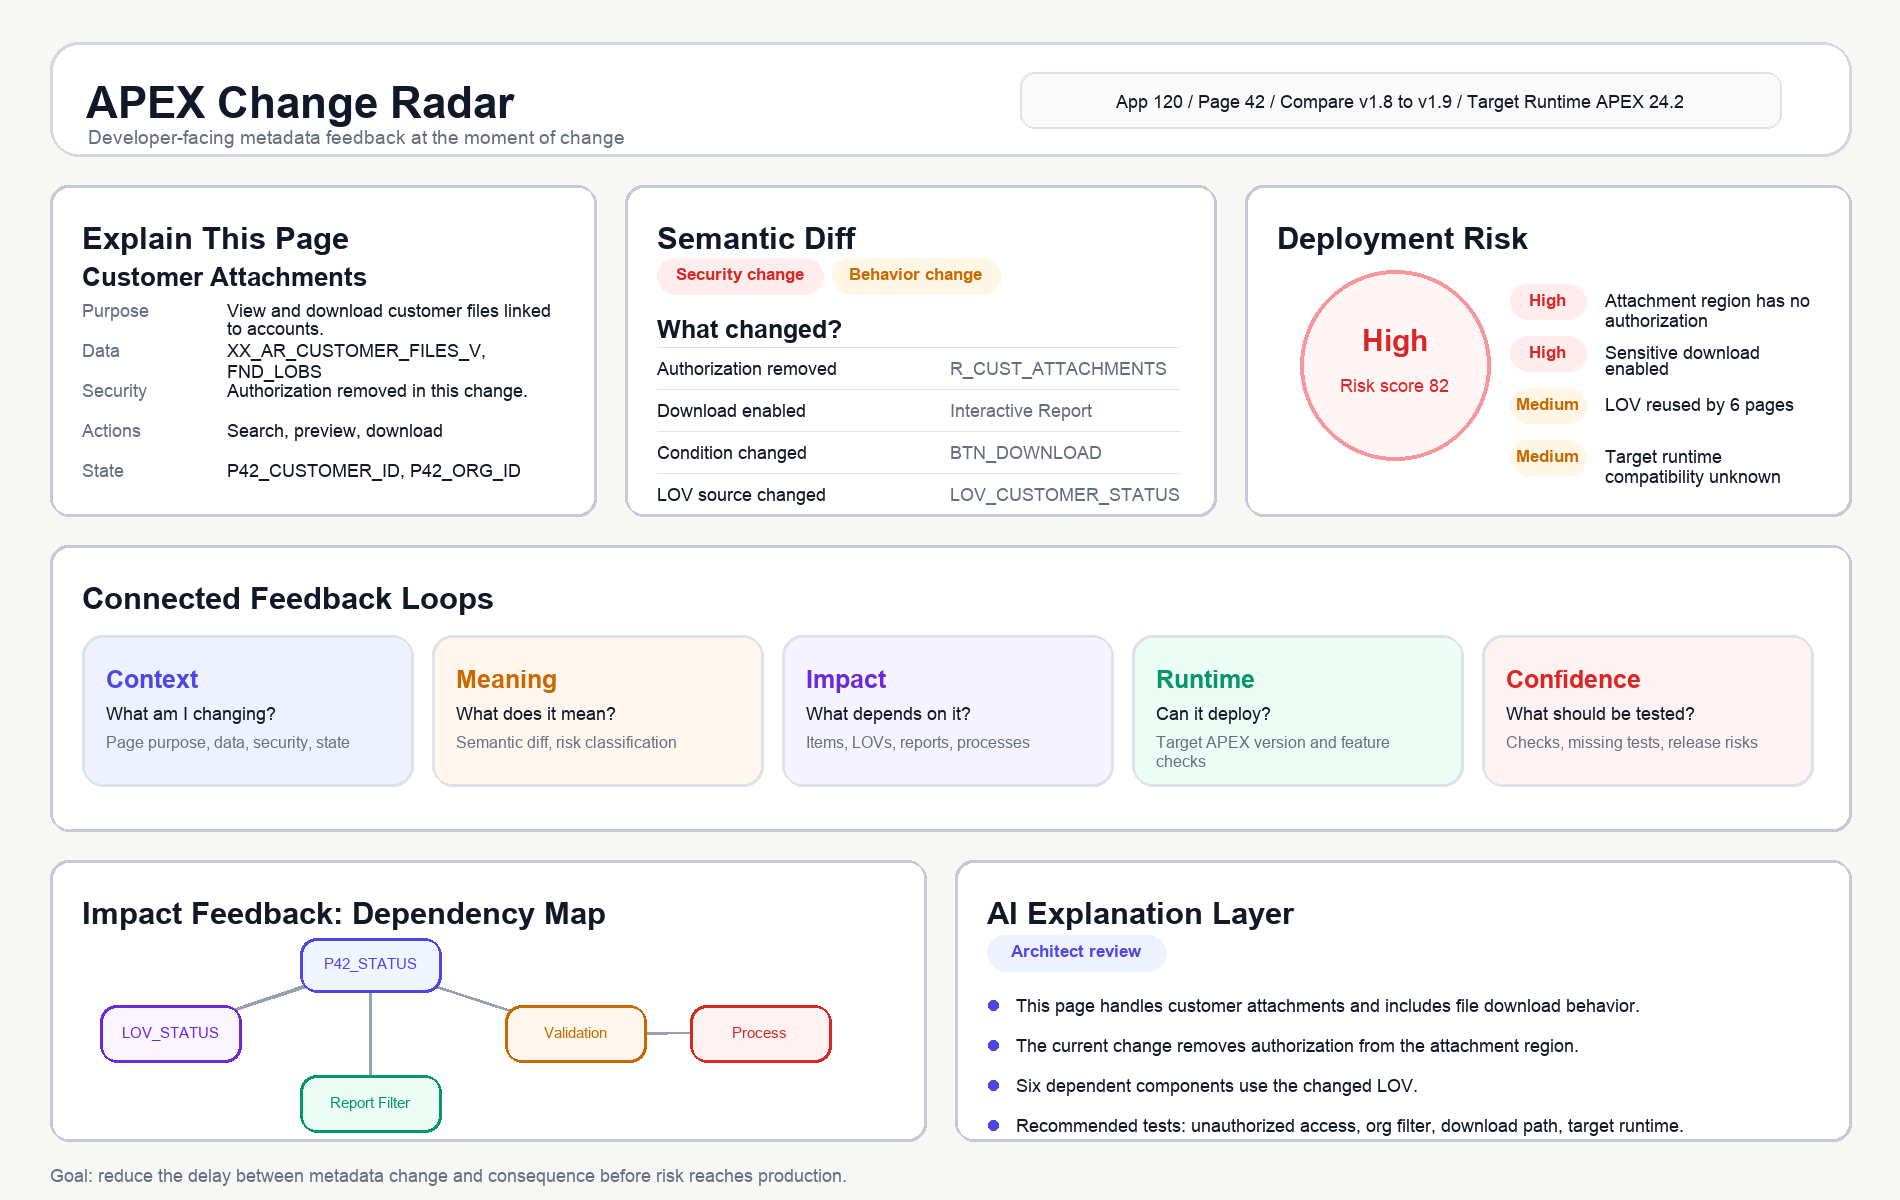Viewport: 1900px width, 1200px height.
Task: Open the Architect review chip
Action: (1076, 952)
